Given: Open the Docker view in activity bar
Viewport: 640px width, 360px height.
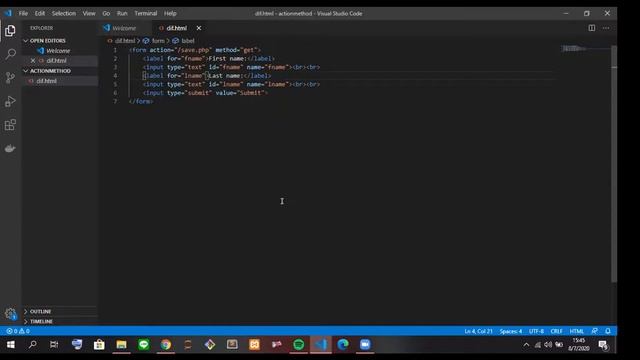Looking at the screenshot, I should click(x=10, y=149).
